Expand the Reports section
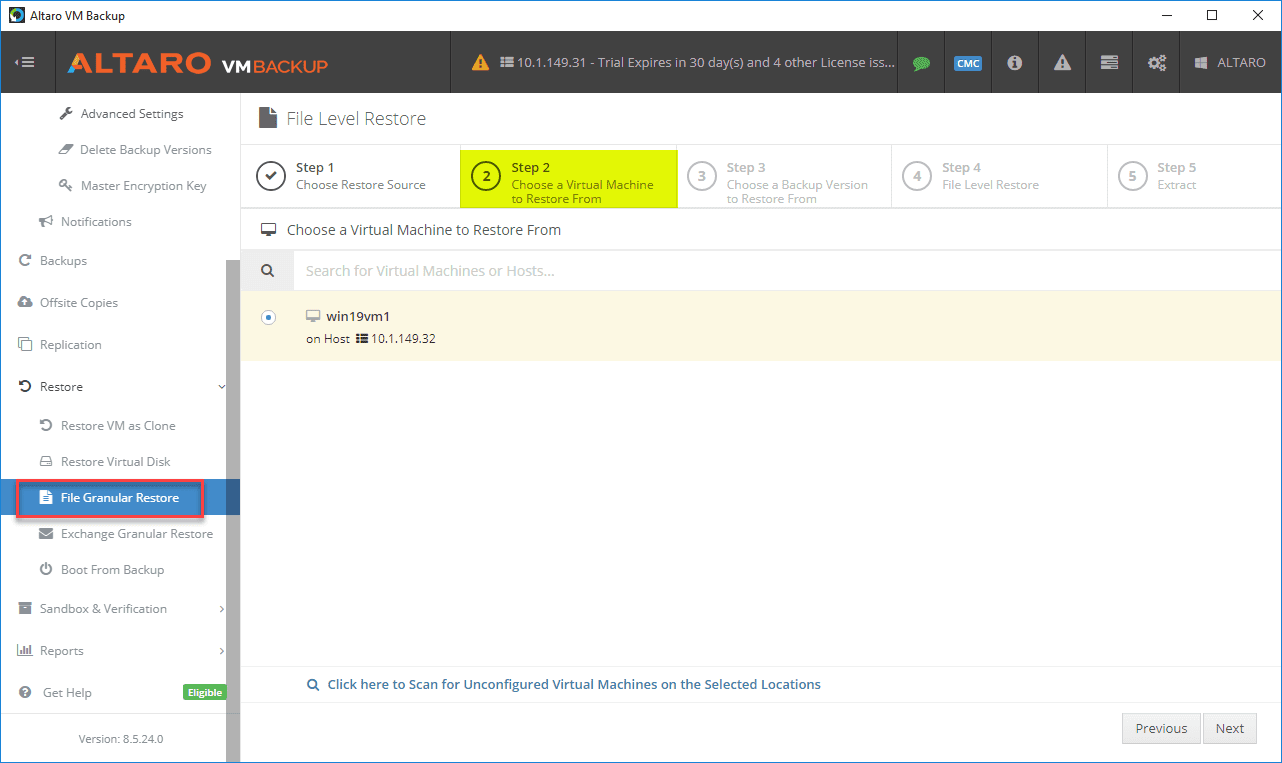Viewport: 1282px width, 763px height. point(64,650)
